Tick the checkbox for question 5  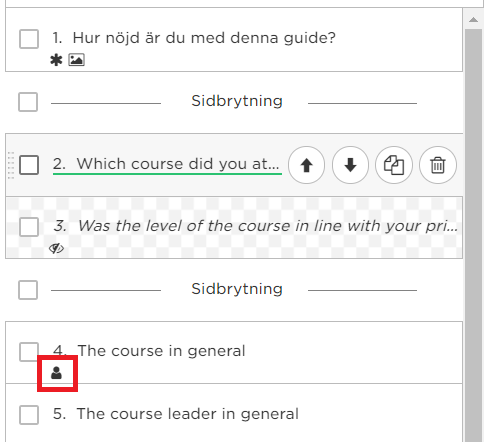tap(29, 415)
